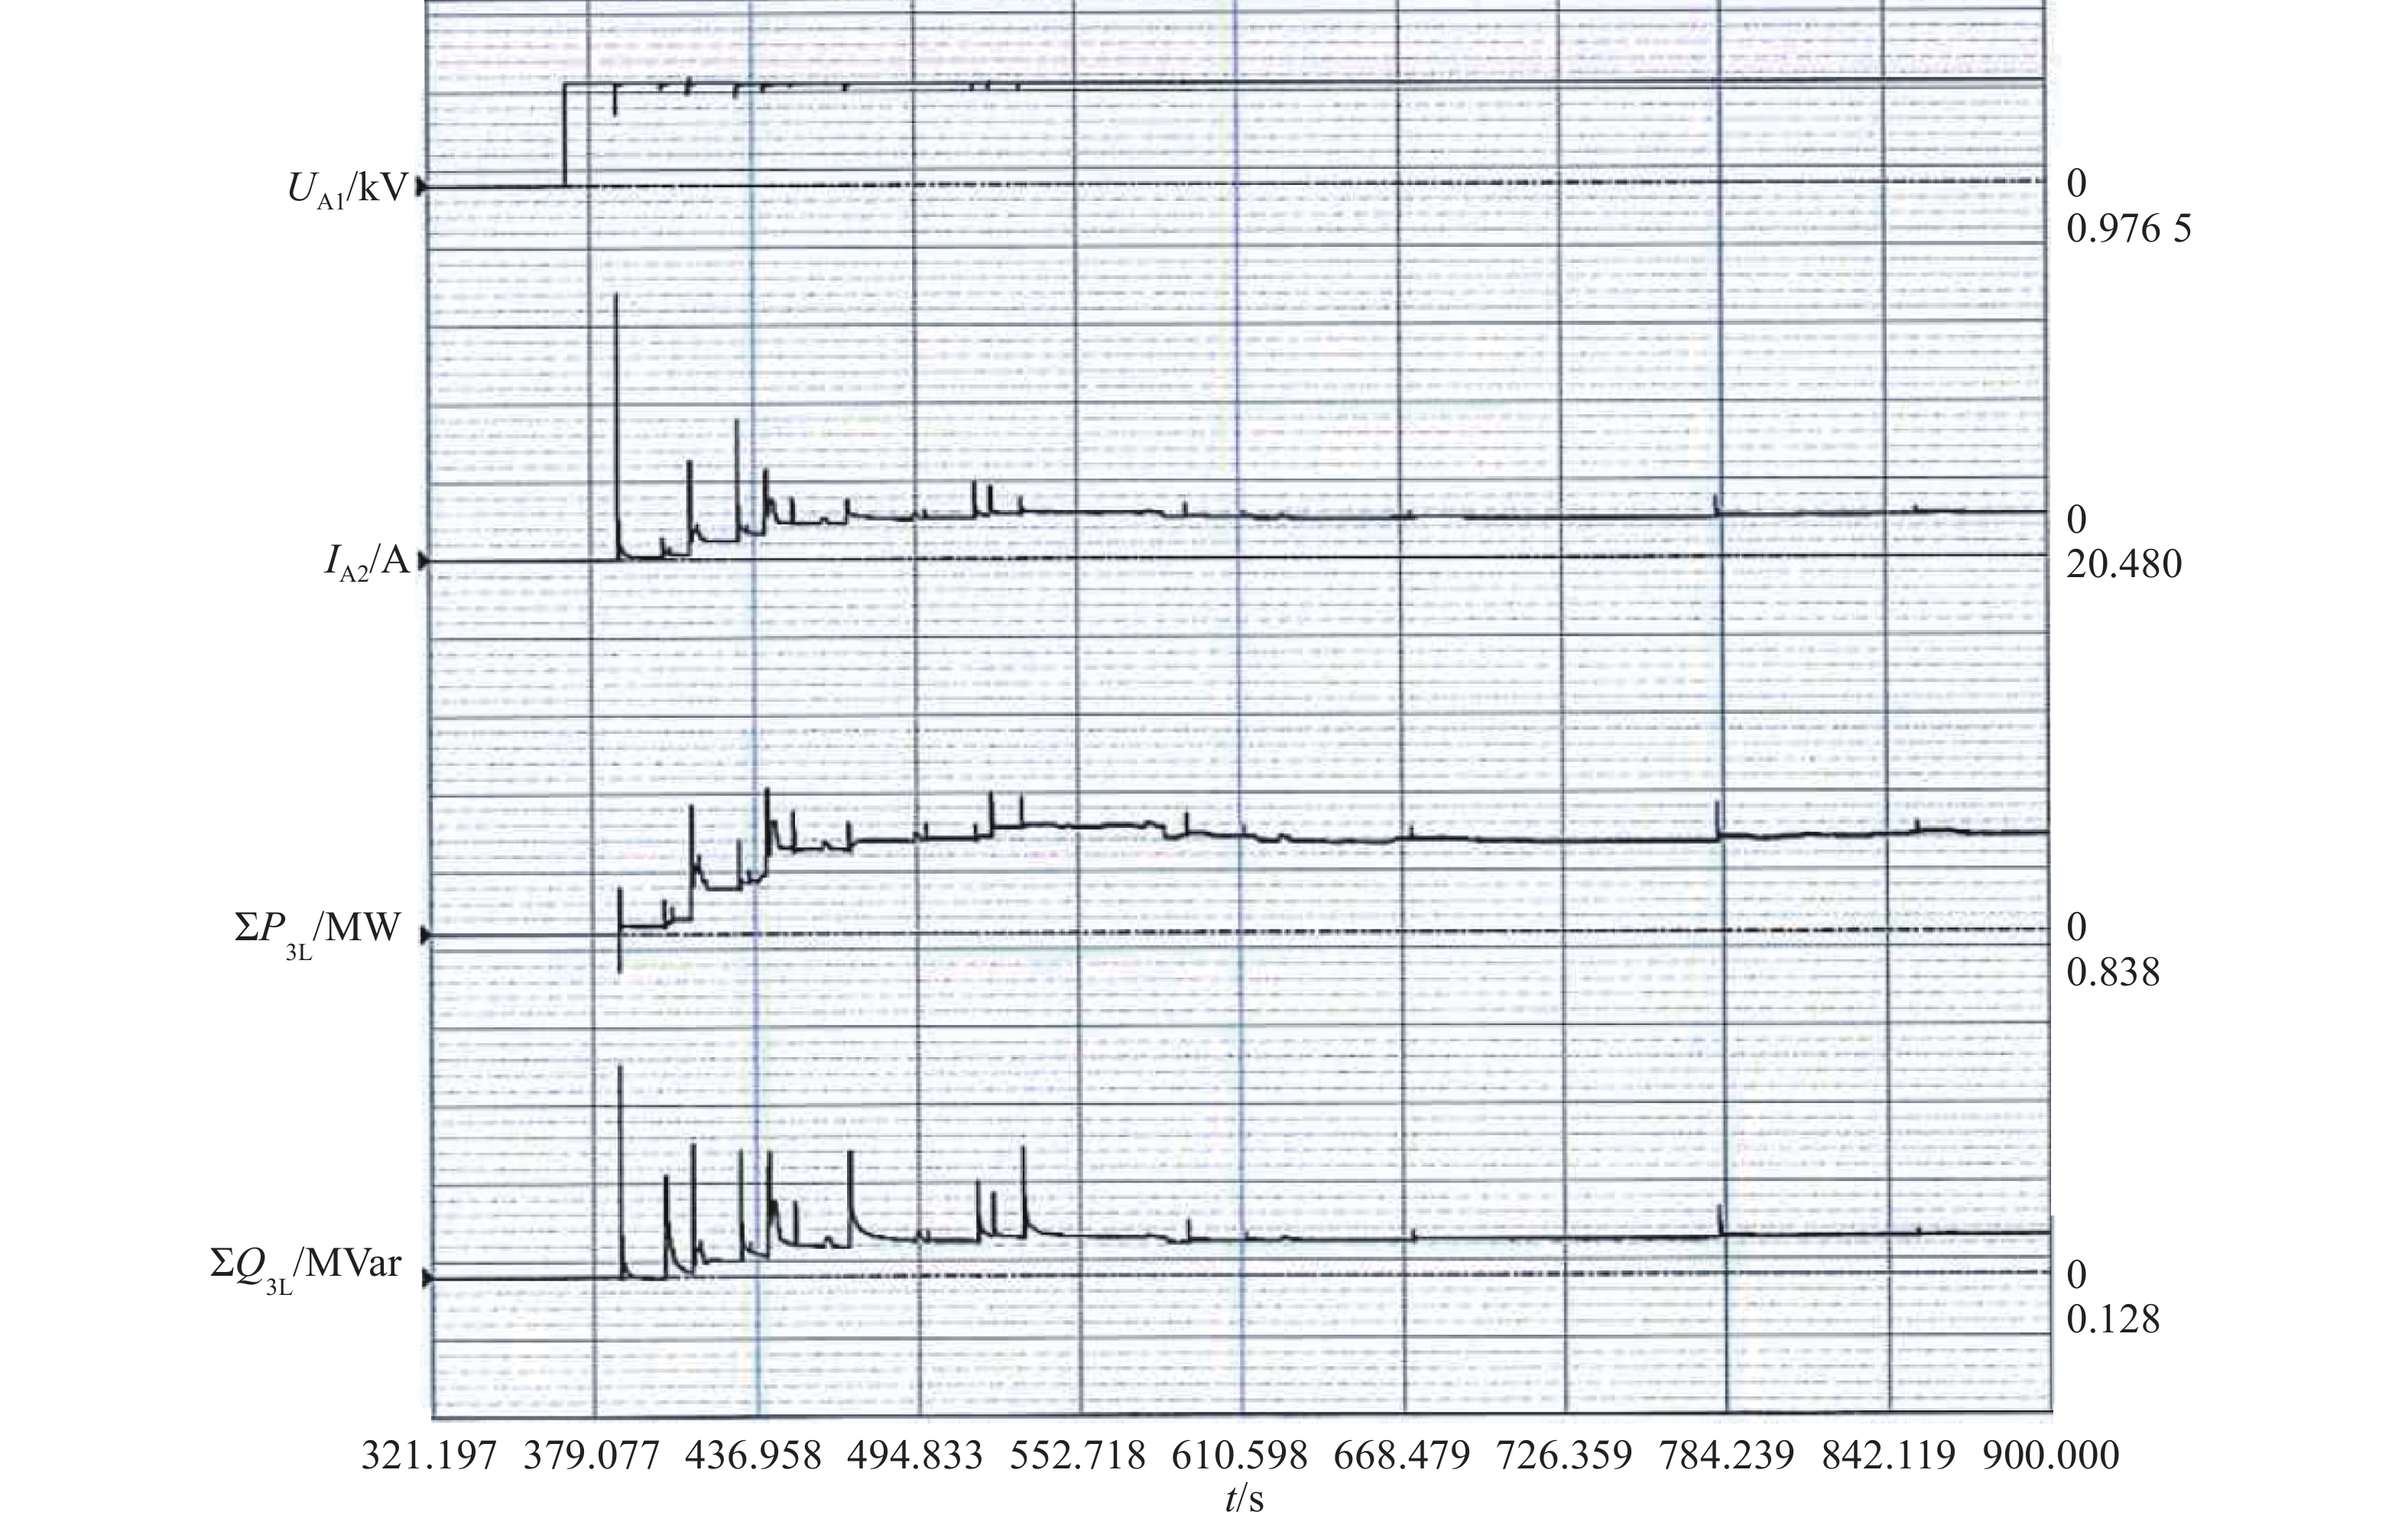This screenshot has height=1525, width=2408.
Task: Click time axis value 726.359
Action: coord(1564,1456)
